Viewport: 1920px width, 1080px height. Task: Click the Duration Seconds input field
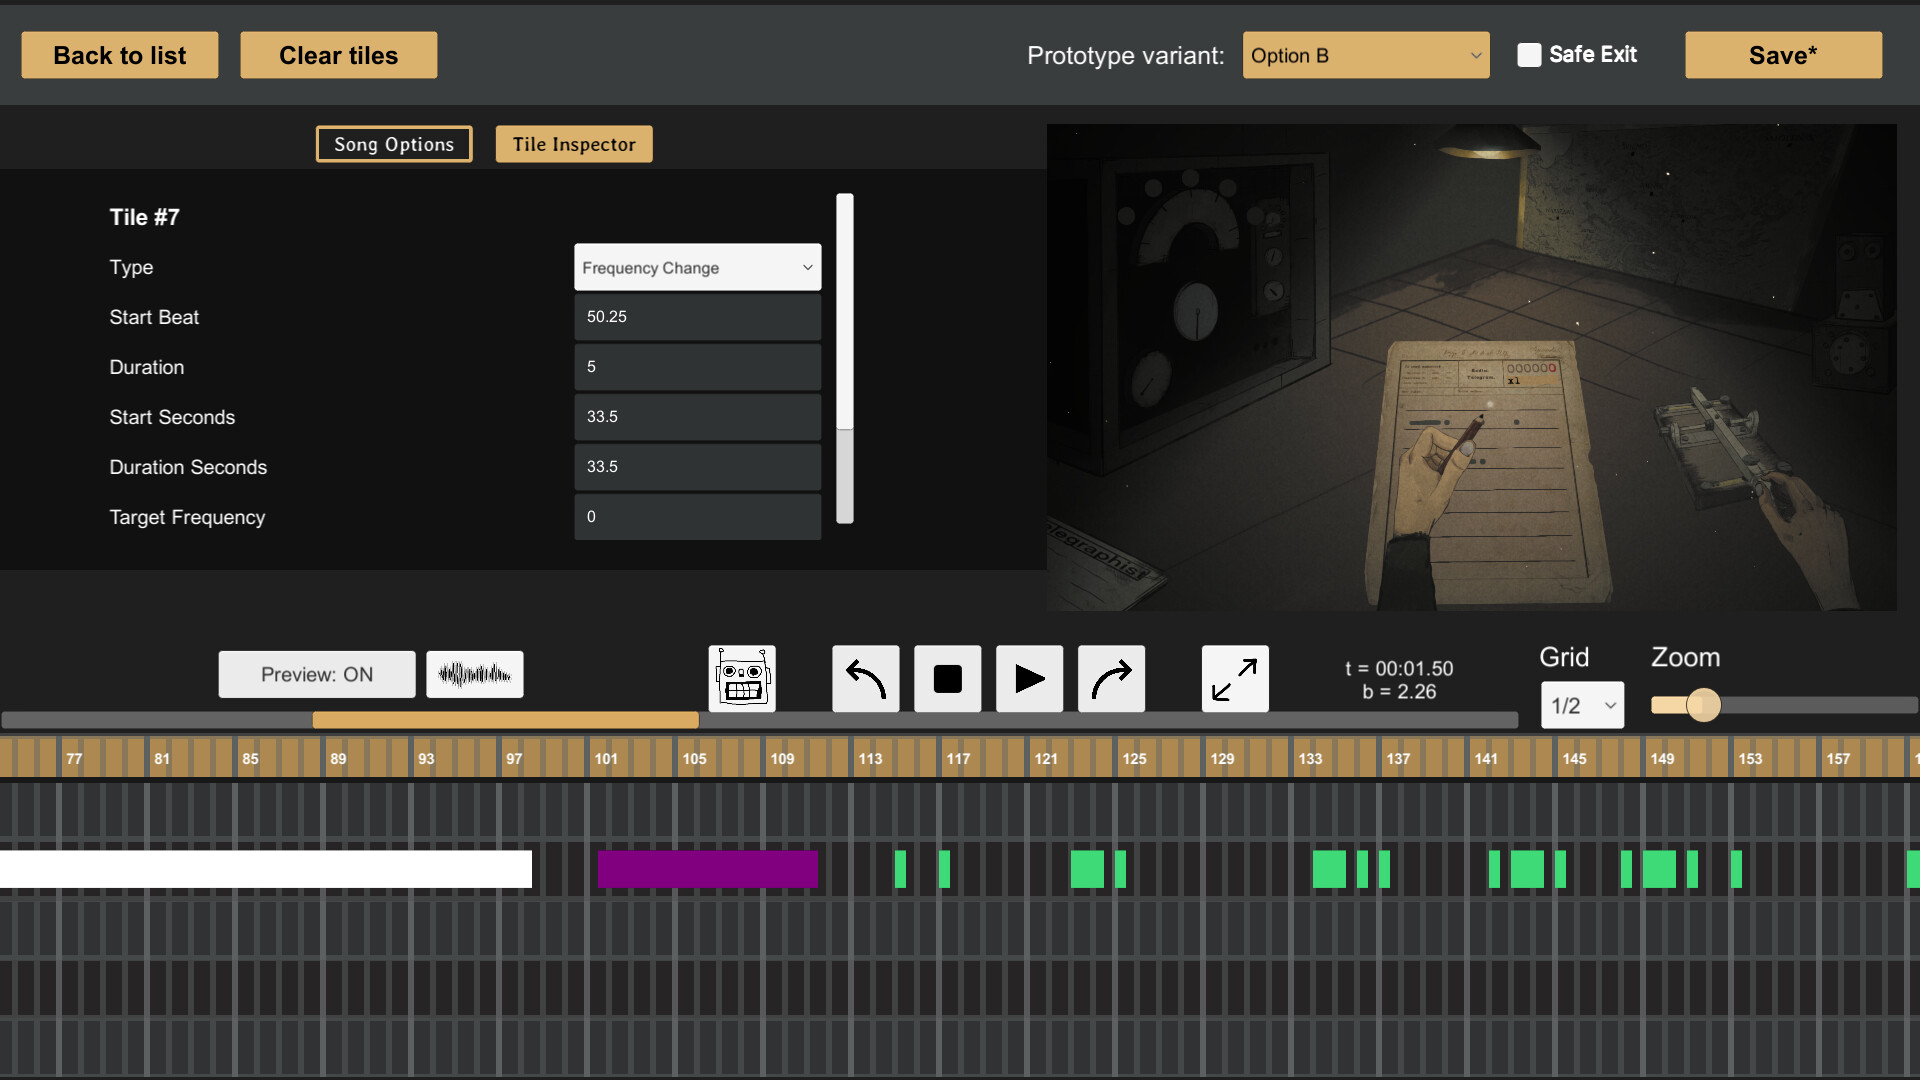(697, 467)
